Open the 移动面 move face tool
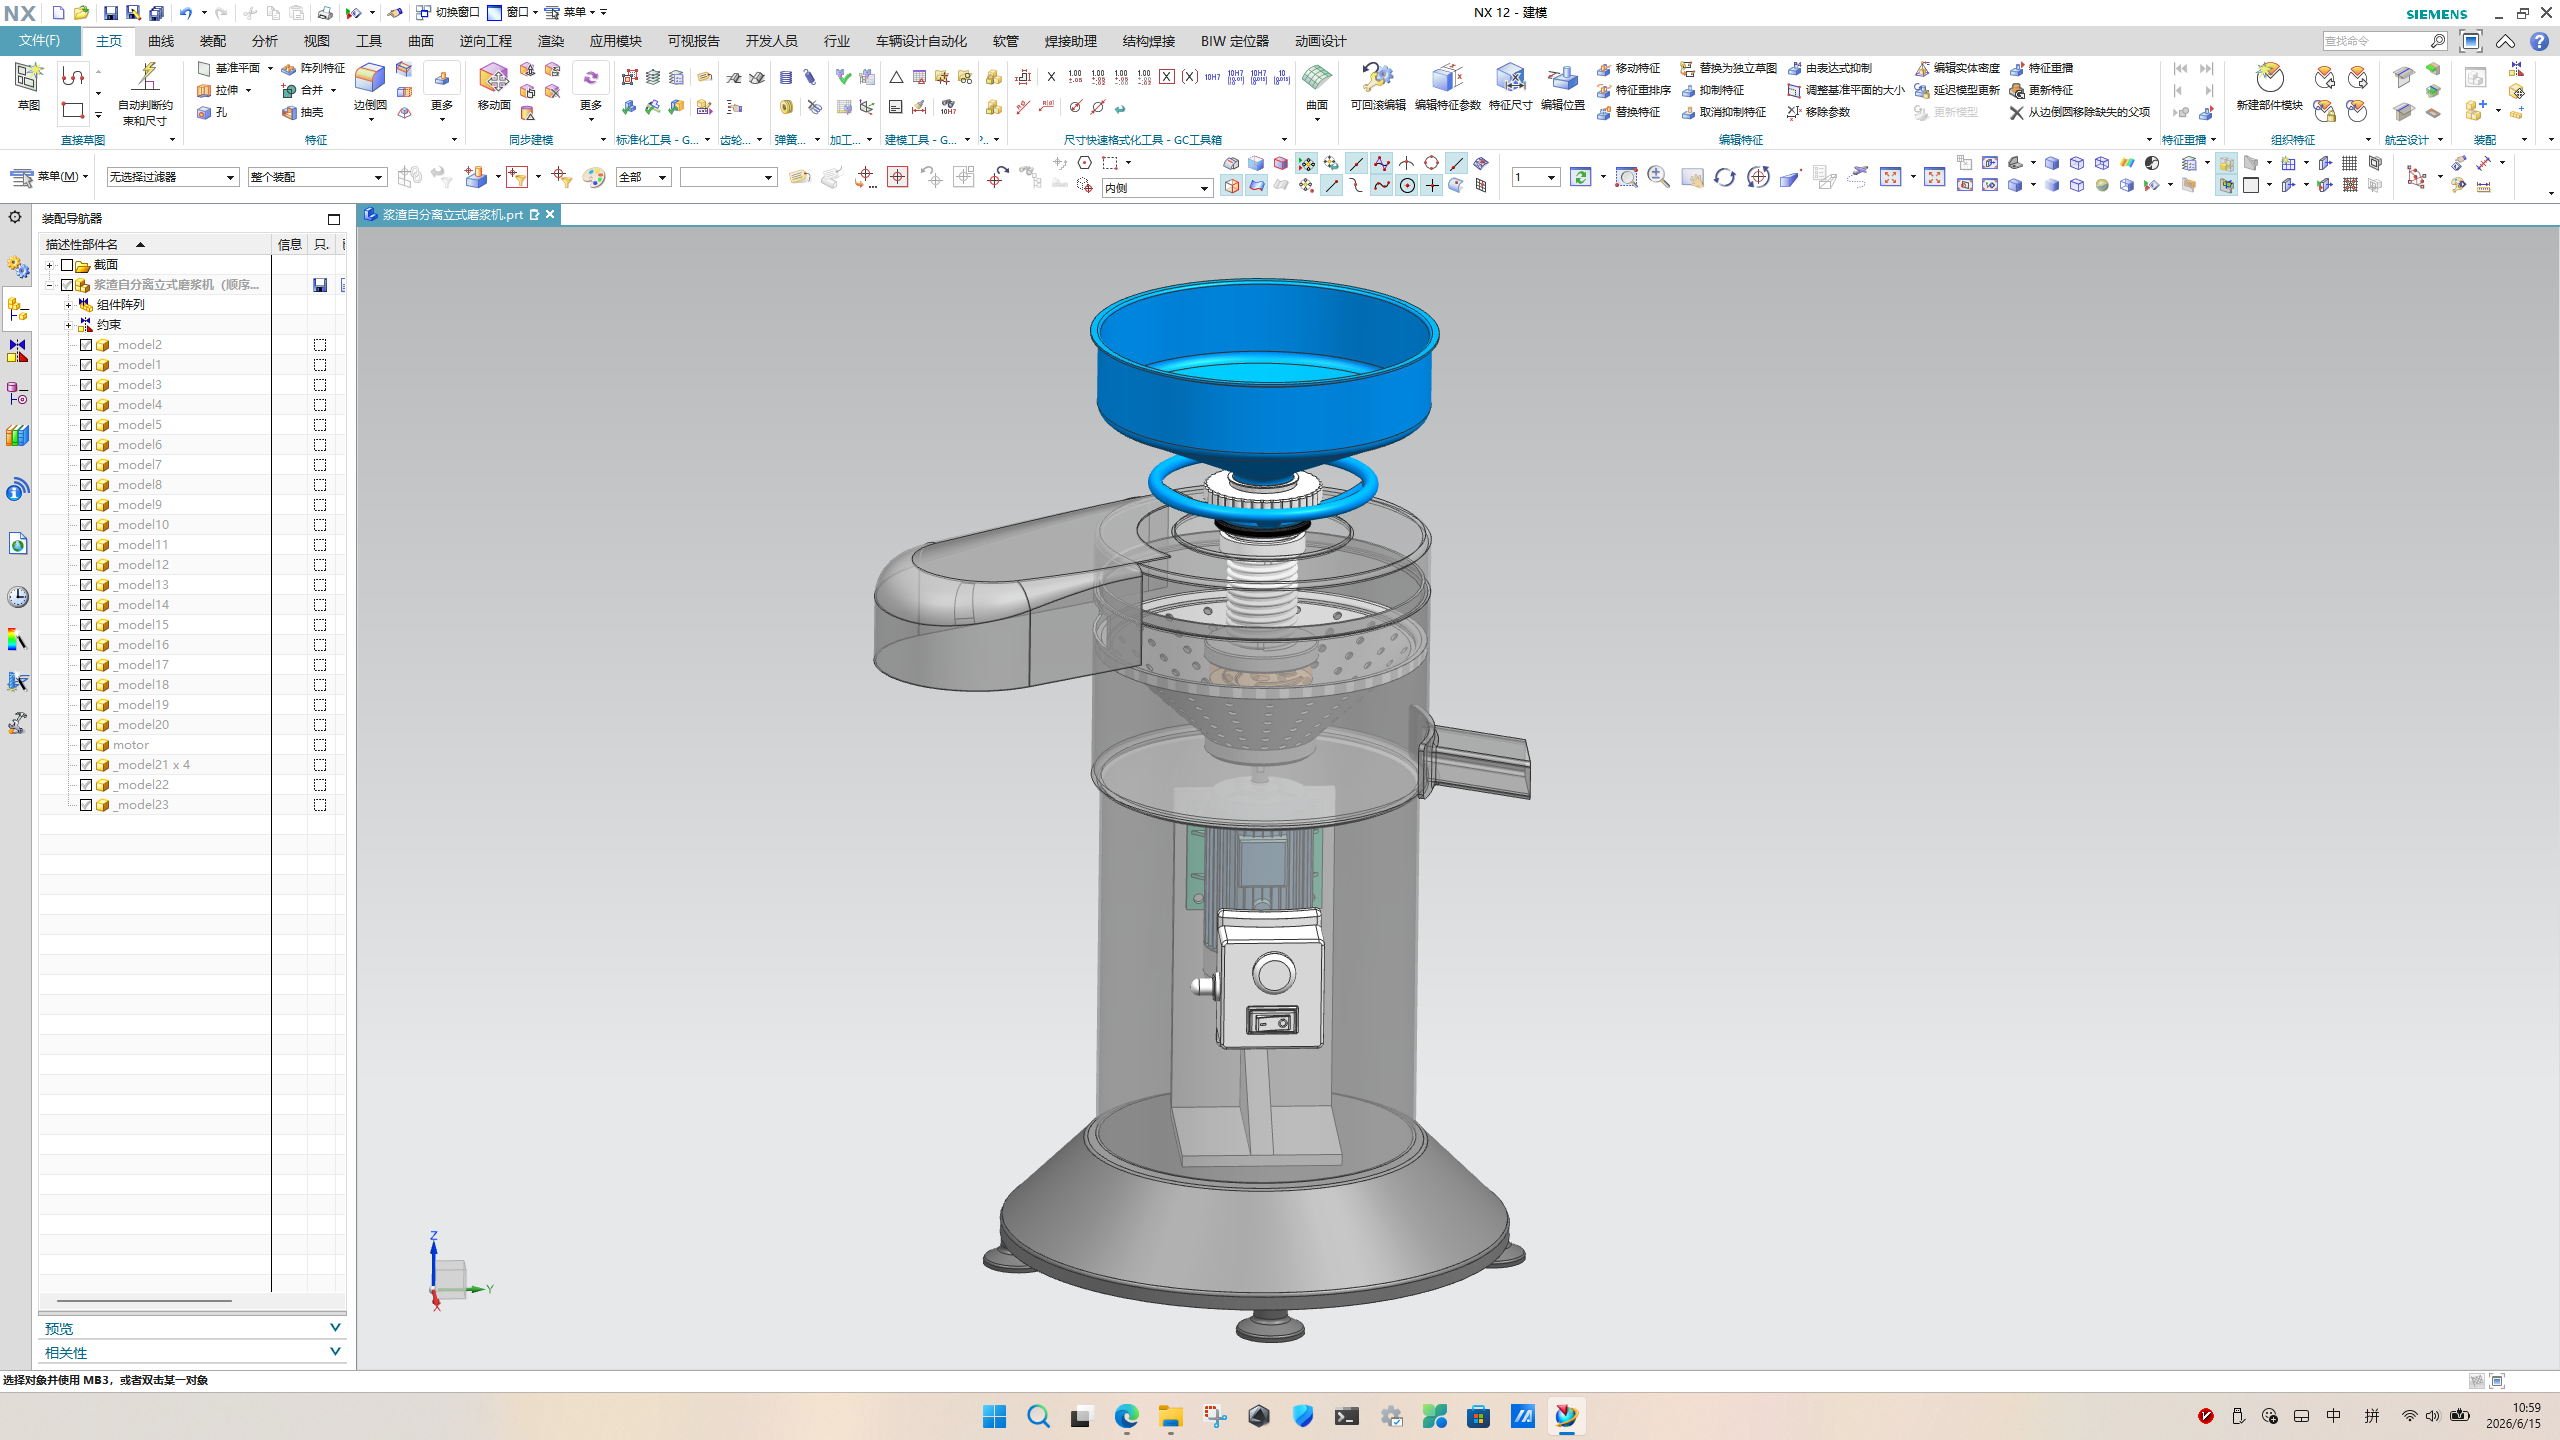This screenshot has height=1440, width=2560. (x=494, y=78)
